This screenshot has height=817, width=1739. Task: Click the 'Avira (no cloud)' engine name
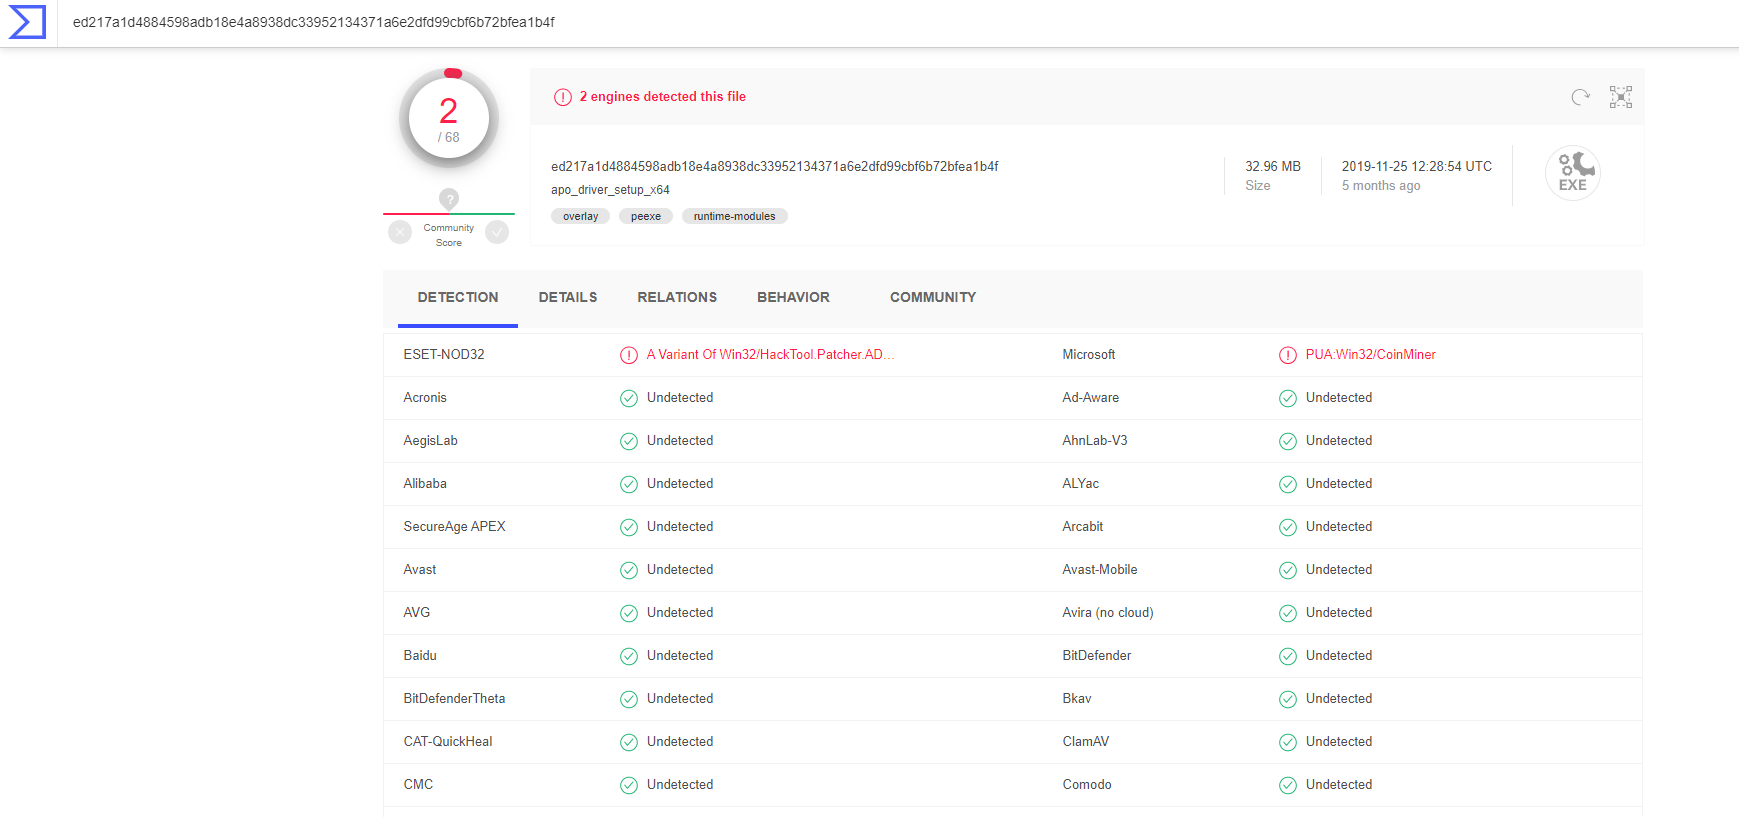[1108, 613]
